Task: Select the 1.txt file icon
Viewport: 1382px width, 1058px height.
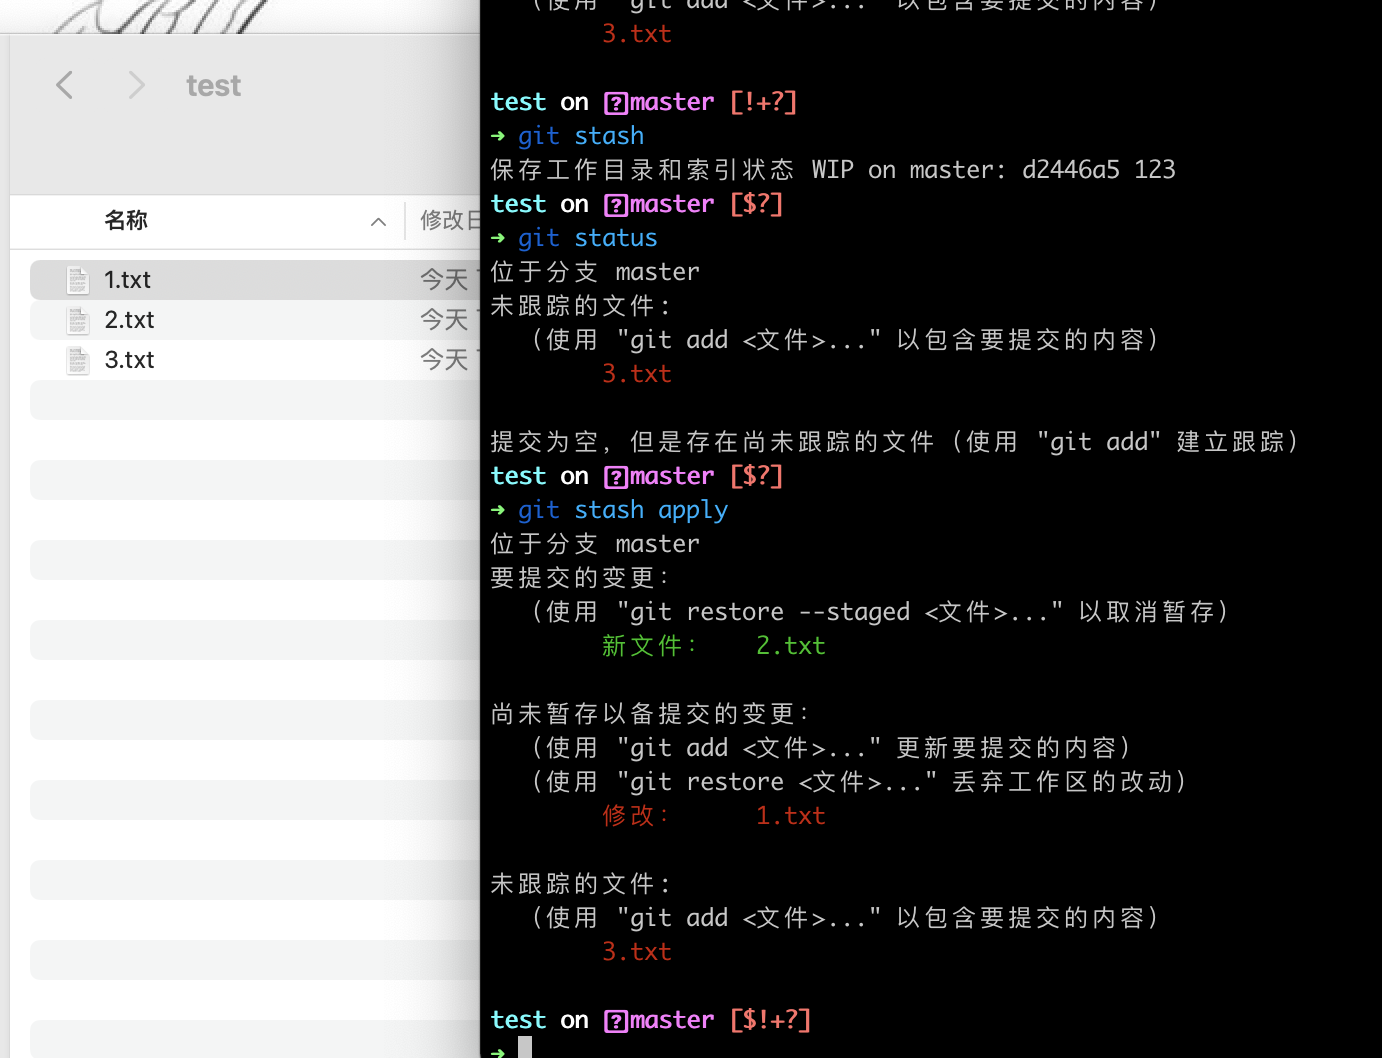Action: [78, 280]
